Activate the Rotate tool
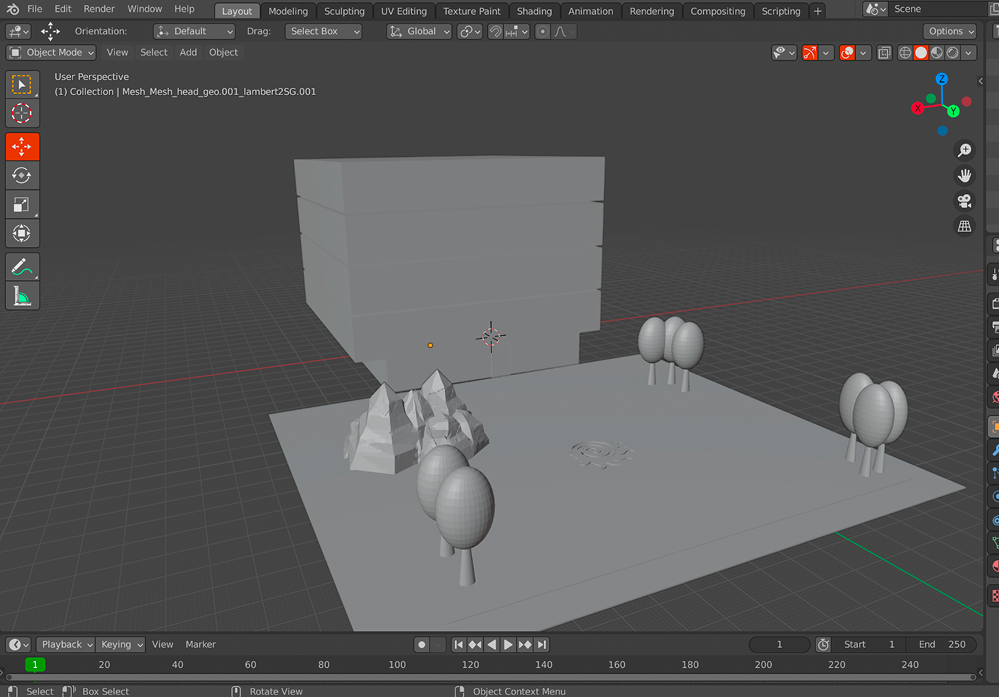 tap(22, 176)
